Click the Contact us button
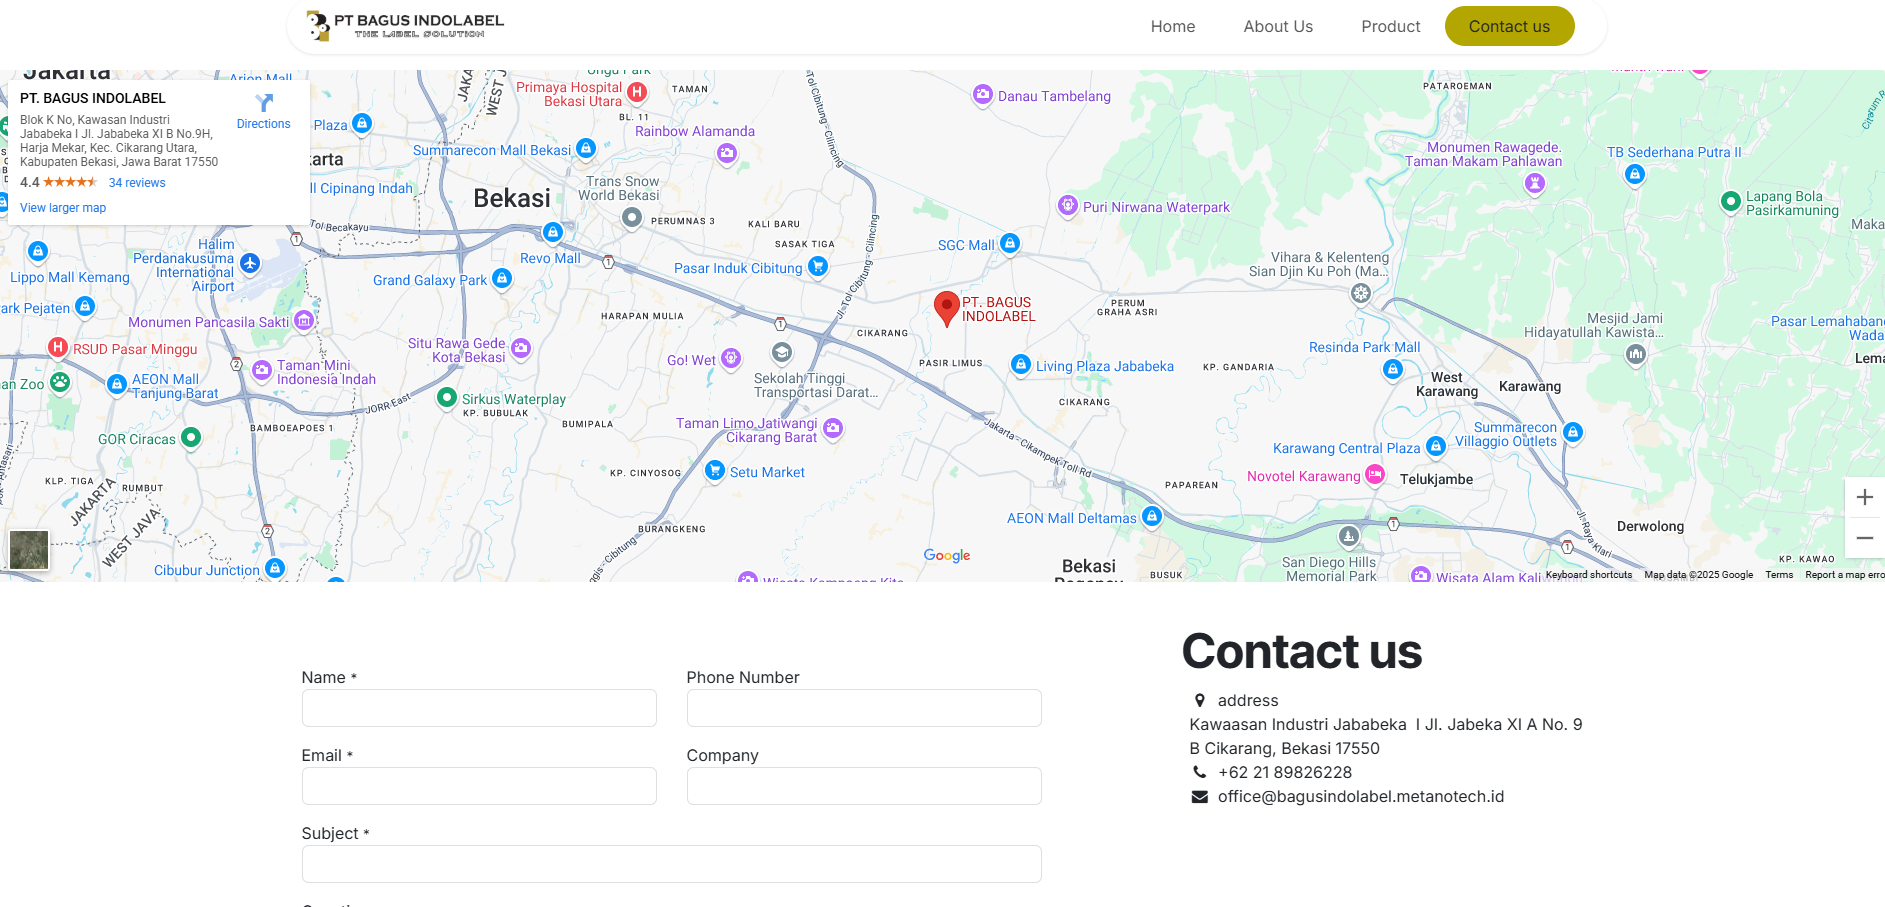 point(1509,26)
